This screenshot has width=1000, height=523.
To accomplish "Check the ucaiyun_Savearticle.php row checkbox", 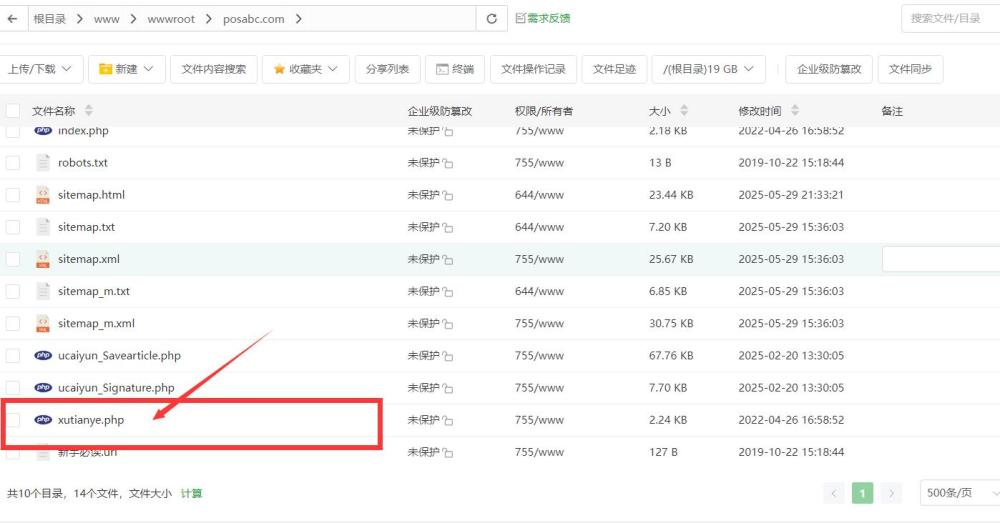I will [13, 355].
